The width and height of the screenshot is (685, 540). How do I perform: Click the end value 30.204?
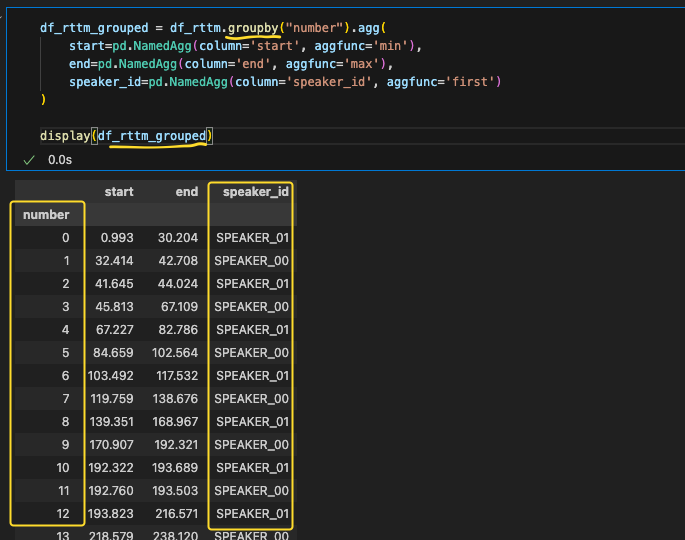point(178,238)
